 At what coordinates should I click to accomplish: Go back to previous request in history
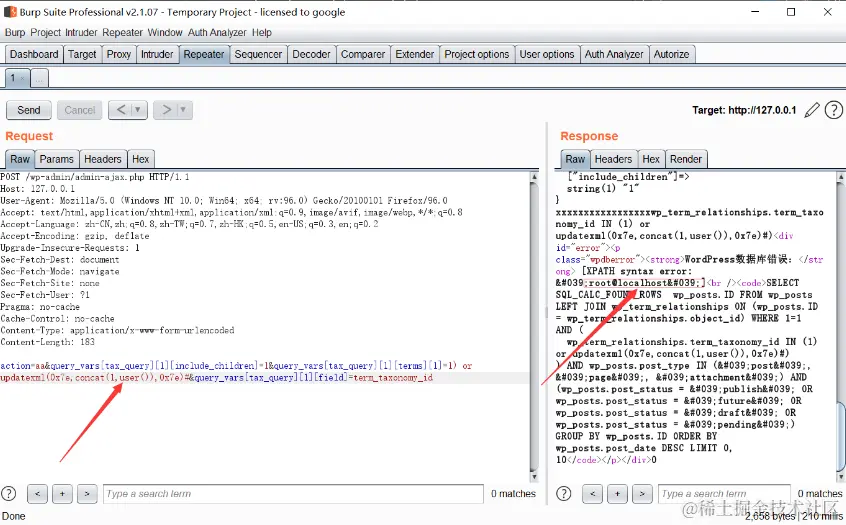(x=121, y=110)
